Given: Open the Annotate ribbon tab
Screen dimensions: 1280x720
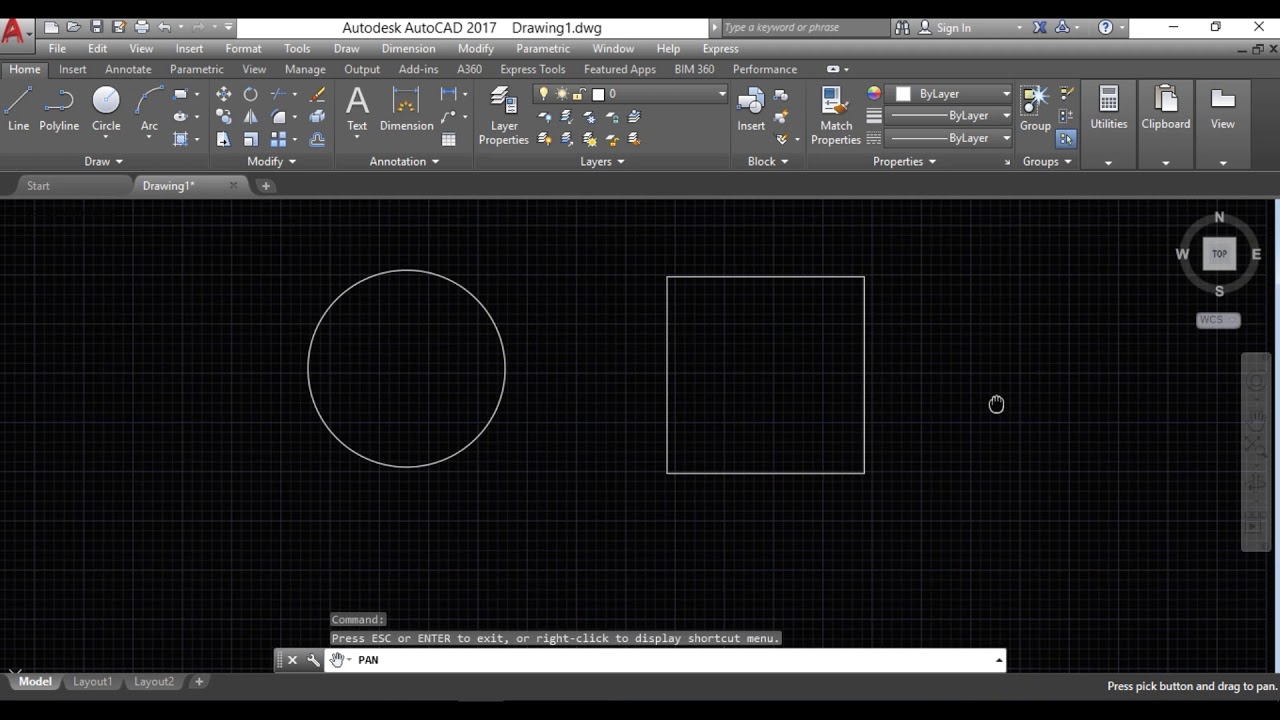Looking at the screenshot, I should (x=128, y=69).
